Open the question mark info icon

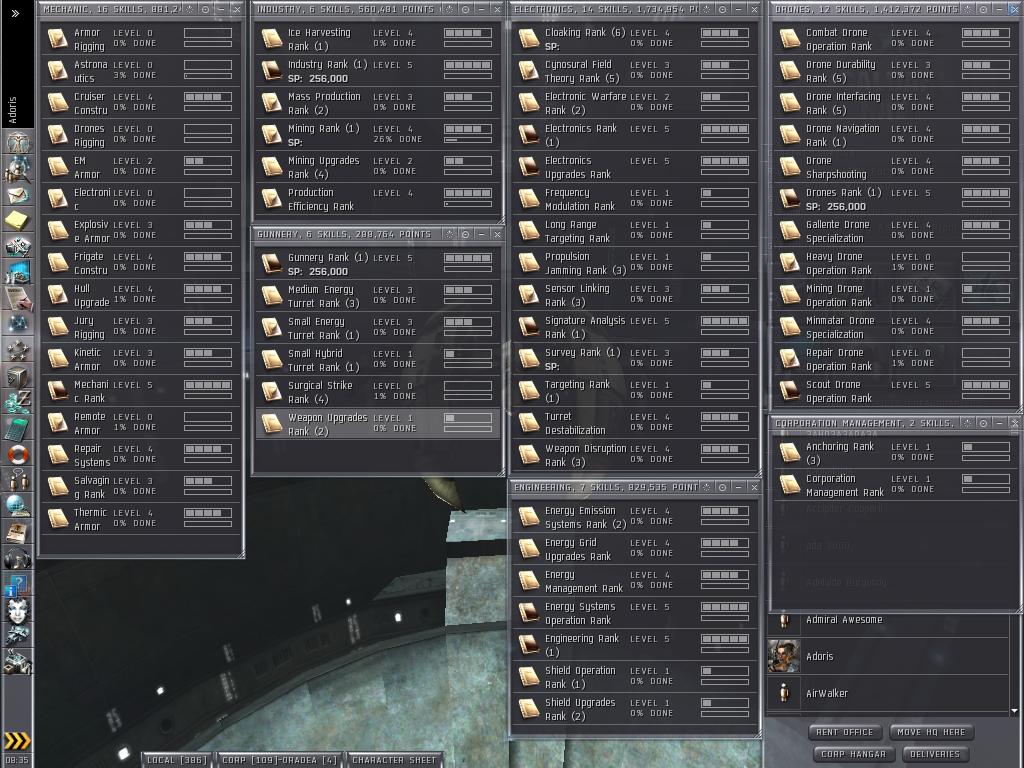[x=18, y=584]
